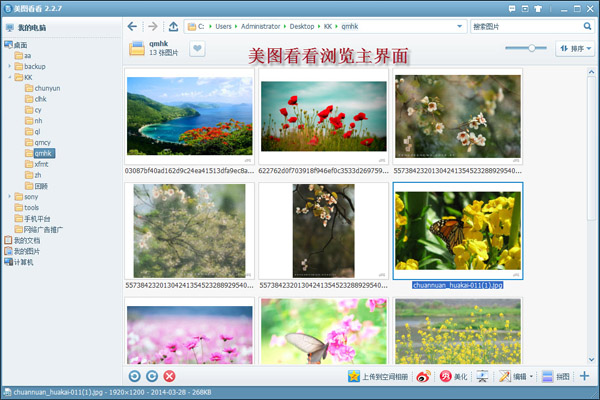The image size is (600, 400).
Task: Click 编辑 edit button
Action: click(x=513, y=377)
